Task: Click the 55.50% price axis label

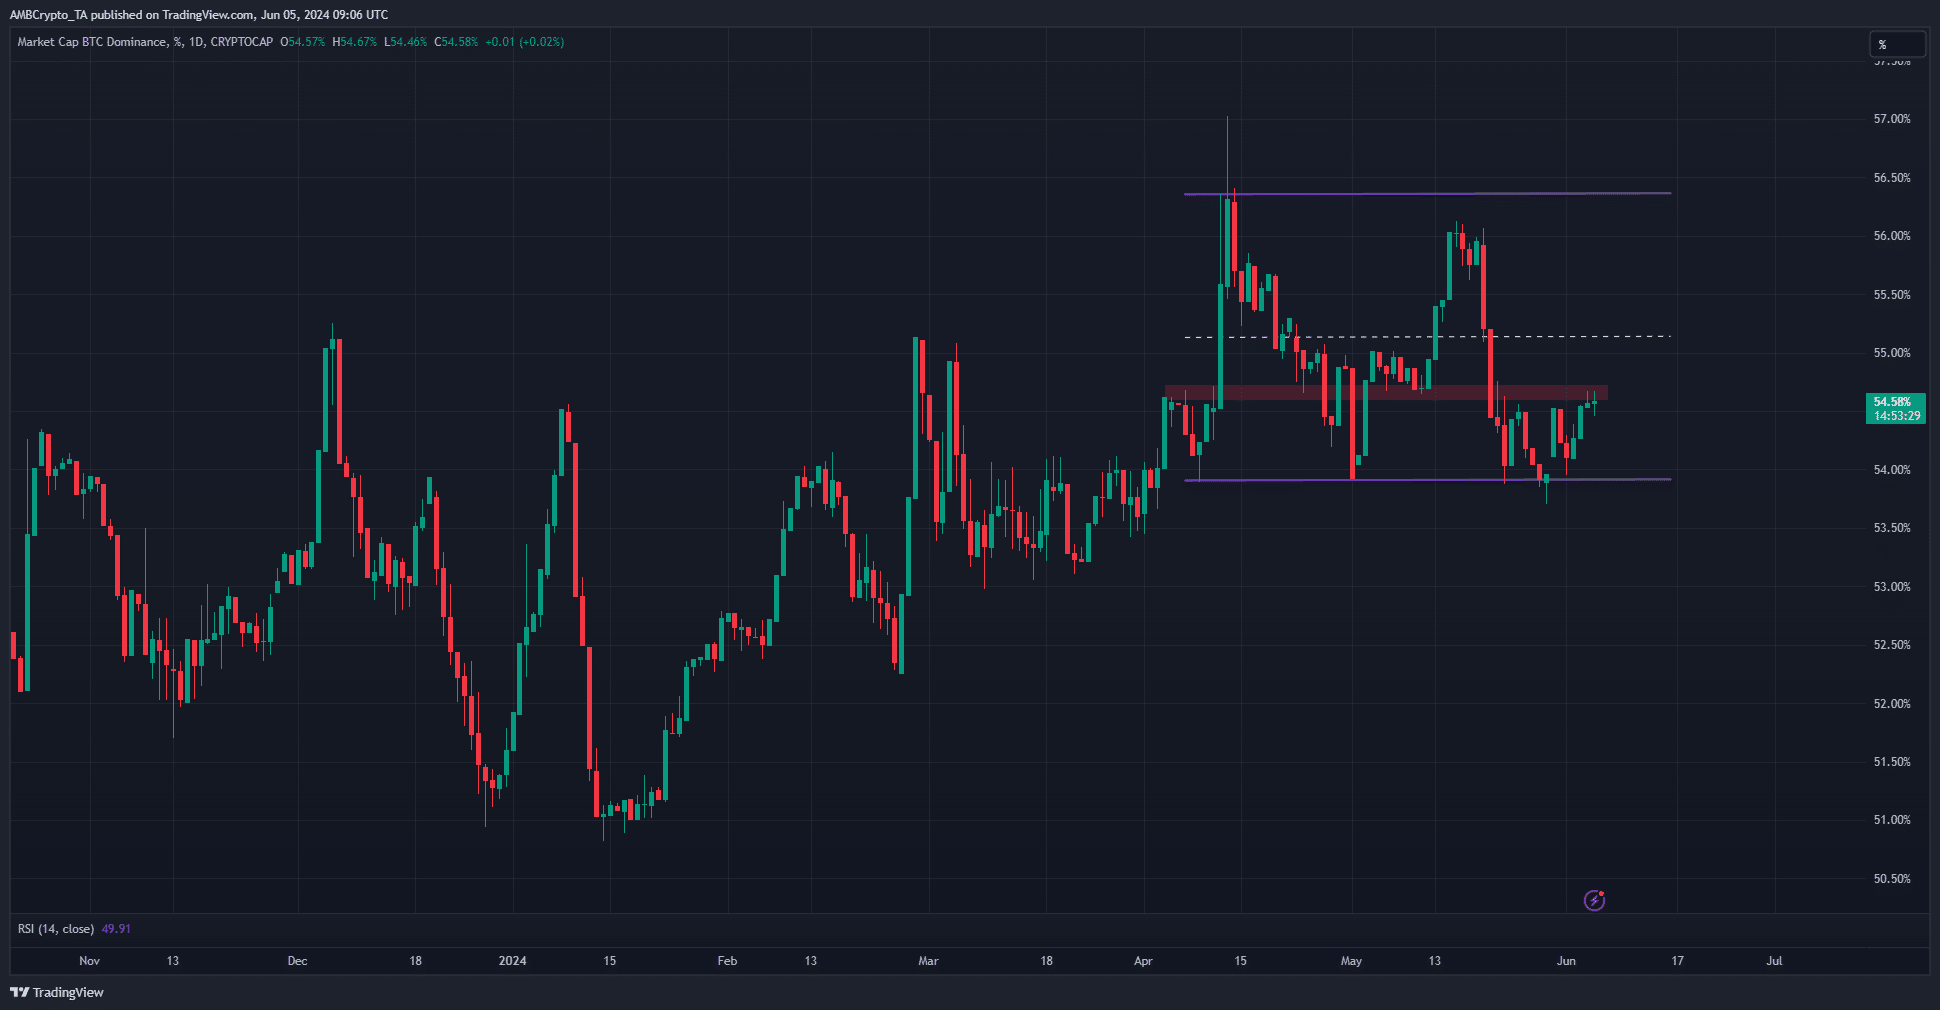Action: click(1892, 295)
